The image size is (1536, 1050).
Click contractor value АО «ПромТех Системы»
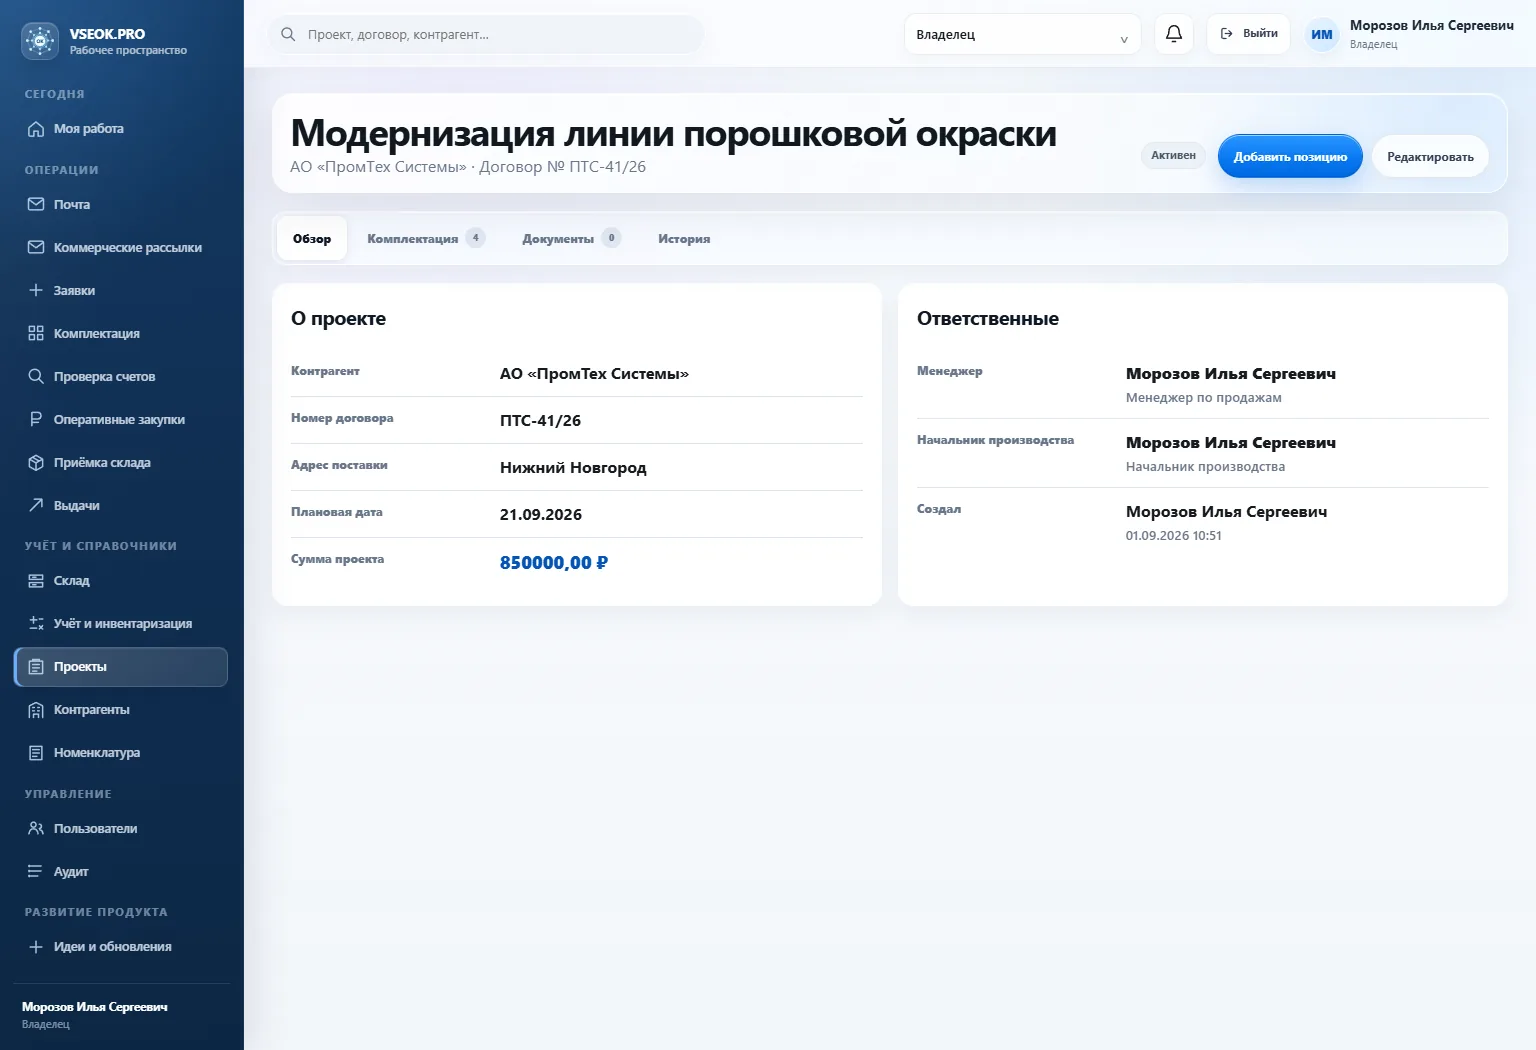[x=594, y=374]
